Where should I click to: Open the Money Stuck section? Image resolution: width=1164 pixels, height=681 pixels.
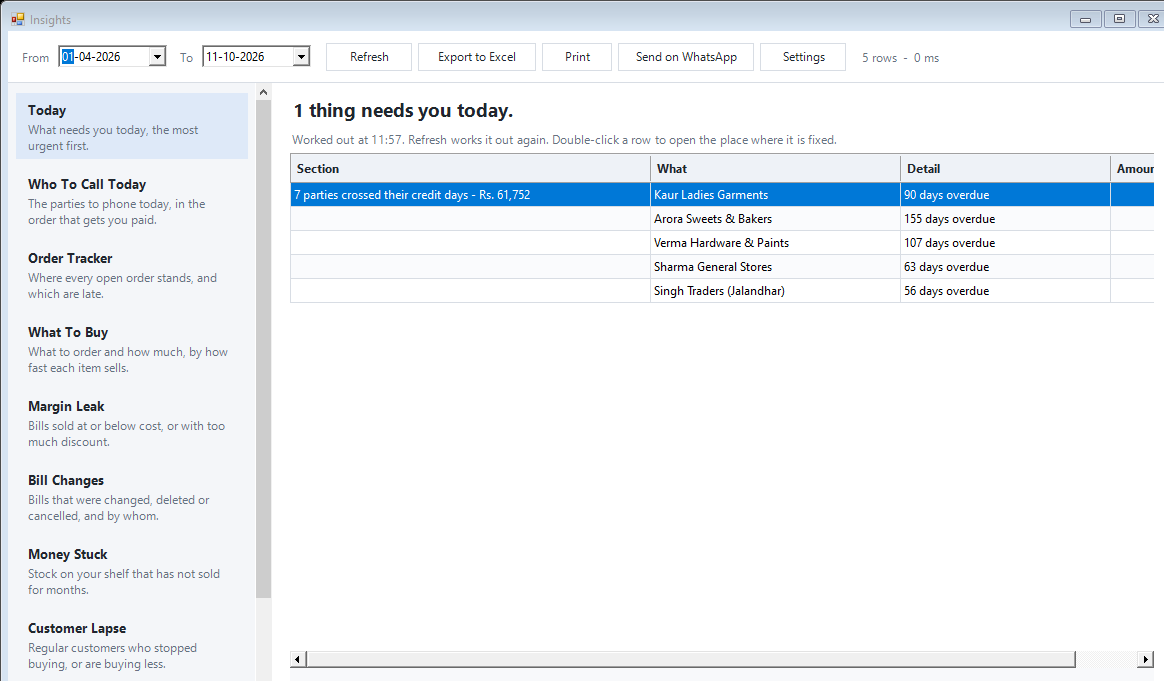click(132, 571)
